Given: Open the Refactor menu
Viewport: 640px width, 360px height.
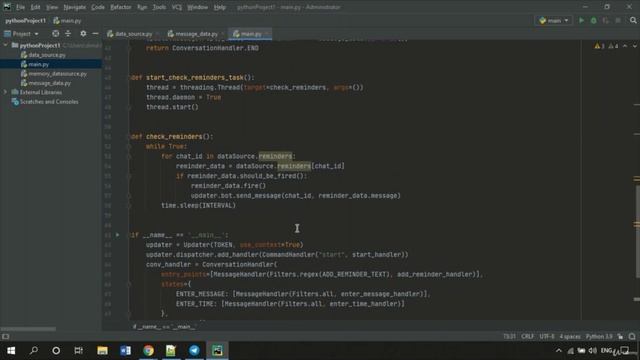Looking at the screenshot, I should pos(121,7).
